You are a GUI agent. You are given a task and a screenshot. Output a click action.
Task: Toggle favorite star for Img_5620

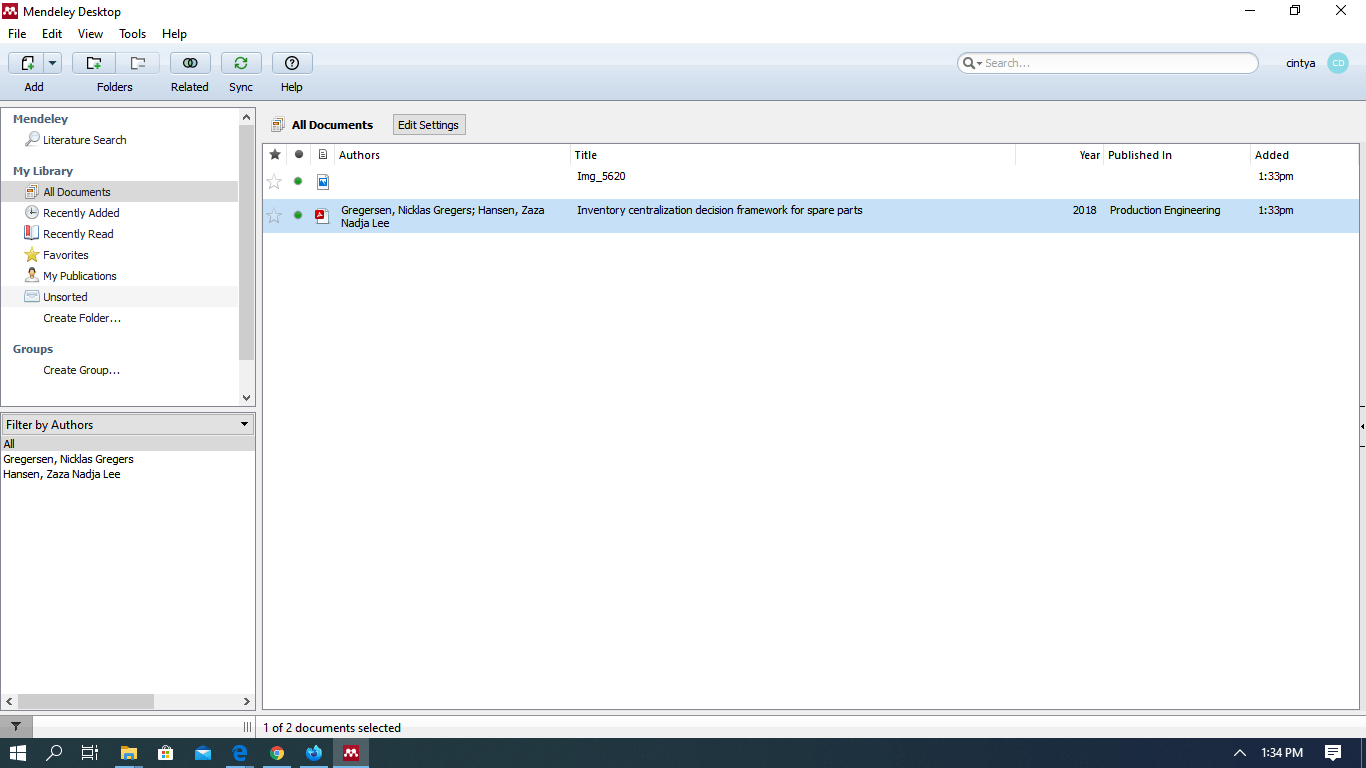pyautogui.click(x=274, y=182)
